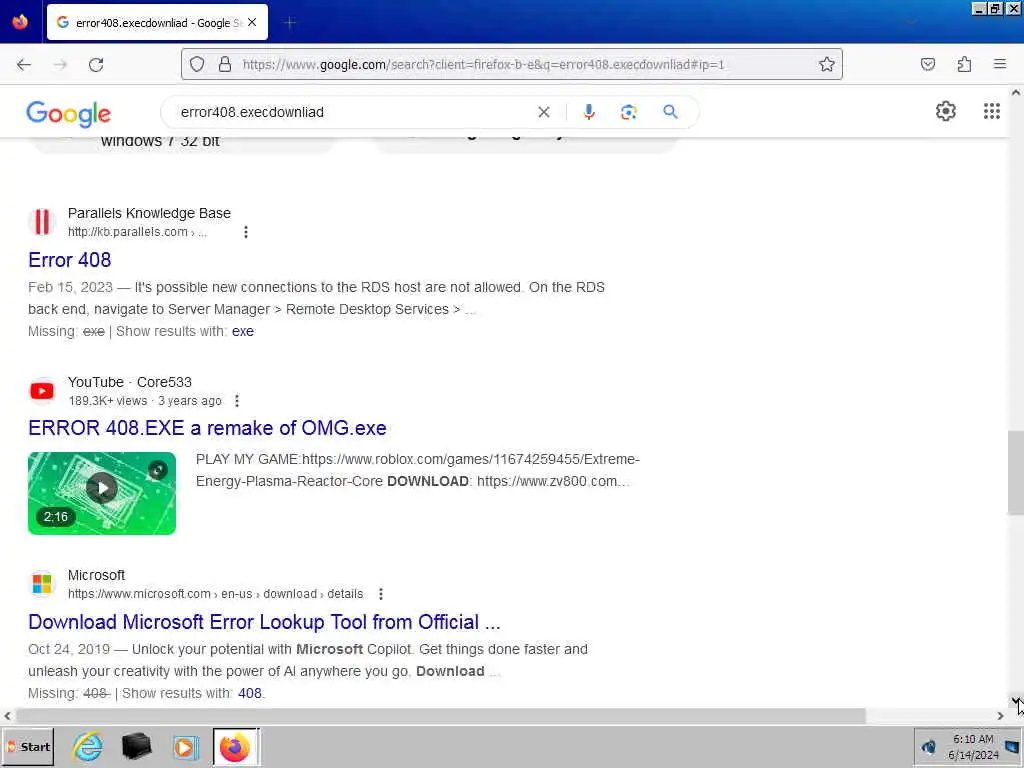Open the Firefox extensions puzzle icon
Image resolution: width=1024 pixels, height=768 pixels.
tap(964, 64)
